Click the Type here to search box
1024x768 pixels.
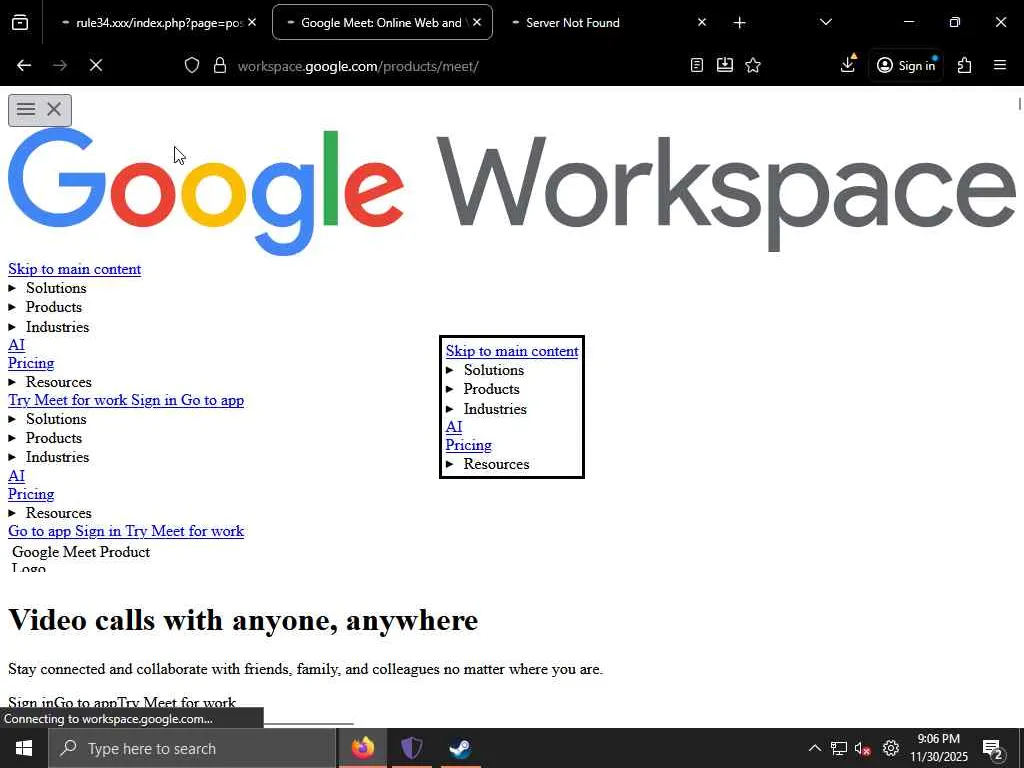click(192, 748)
